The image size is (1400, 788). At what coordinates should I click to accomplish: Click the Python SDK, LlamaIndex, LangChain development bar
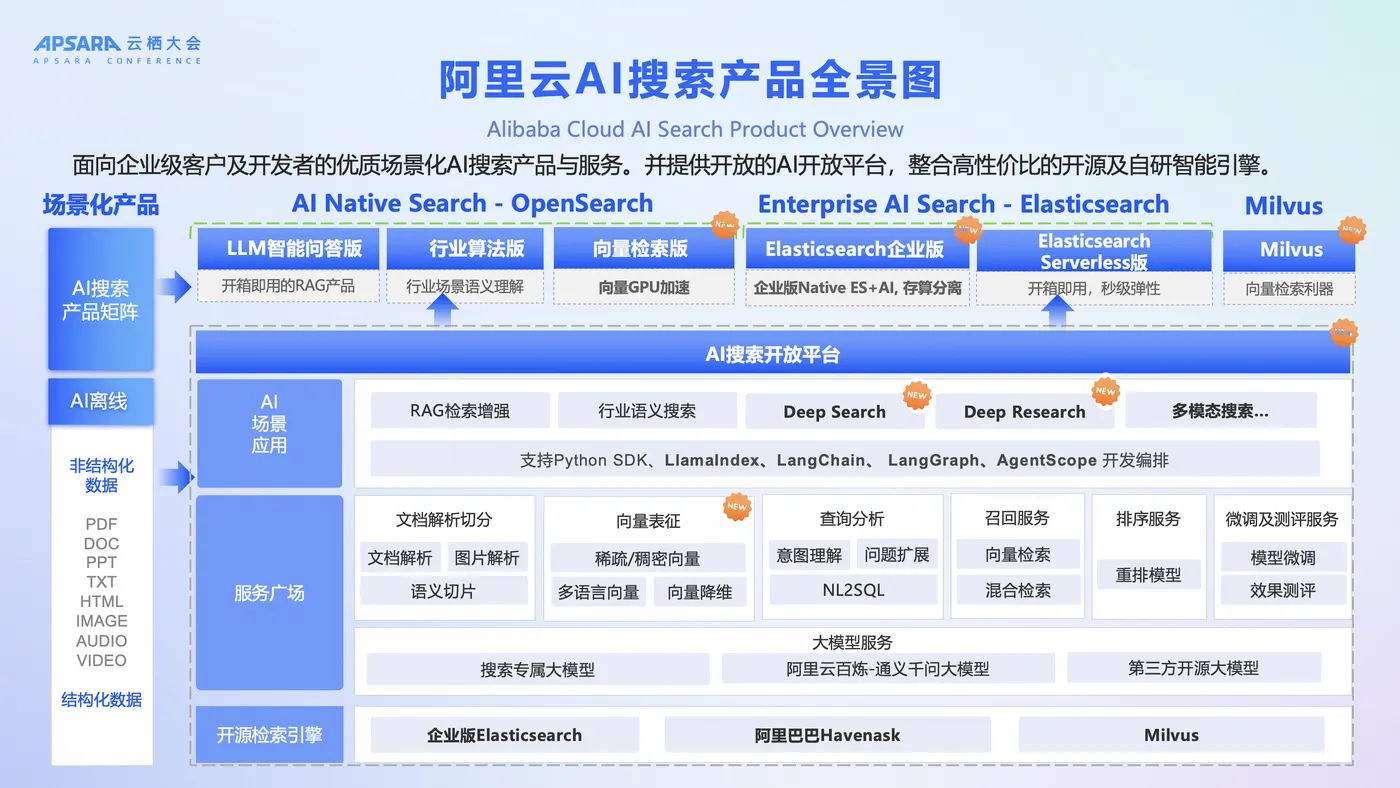[x=844, y=460]
